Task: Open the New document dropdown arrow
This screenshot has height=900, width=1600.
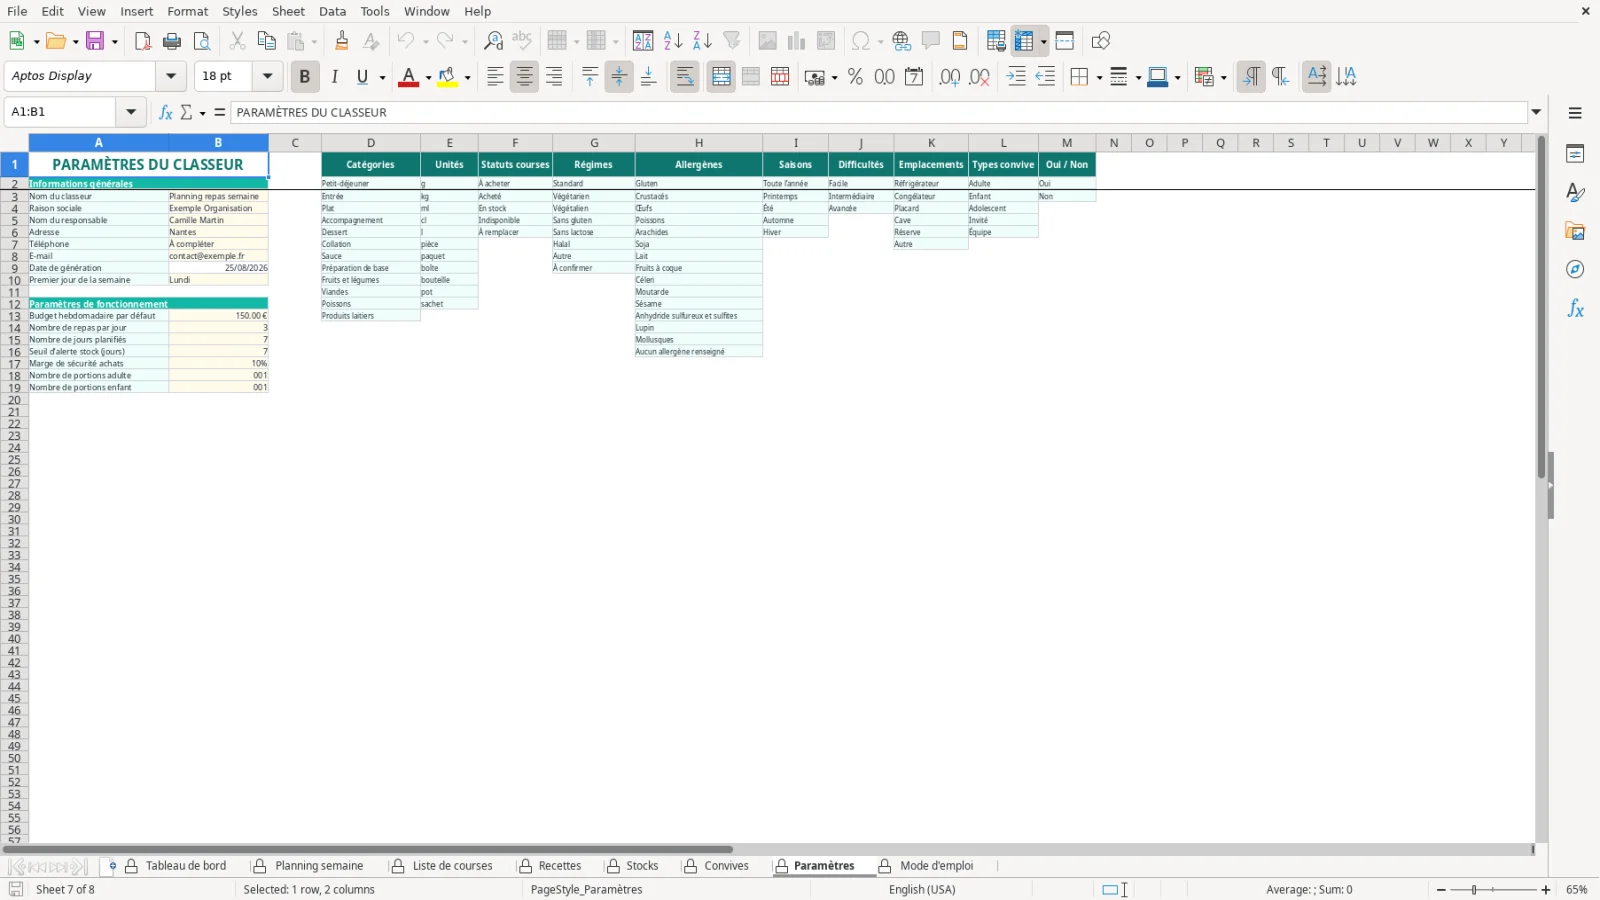Action: coord(37,41)
